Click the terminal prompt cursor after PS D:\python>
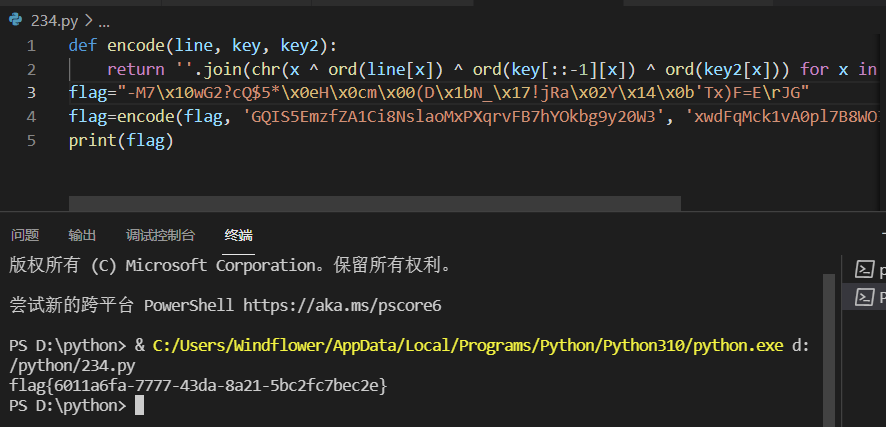The width and height of the screenshot is (886, 427). (x=140, y=406)
